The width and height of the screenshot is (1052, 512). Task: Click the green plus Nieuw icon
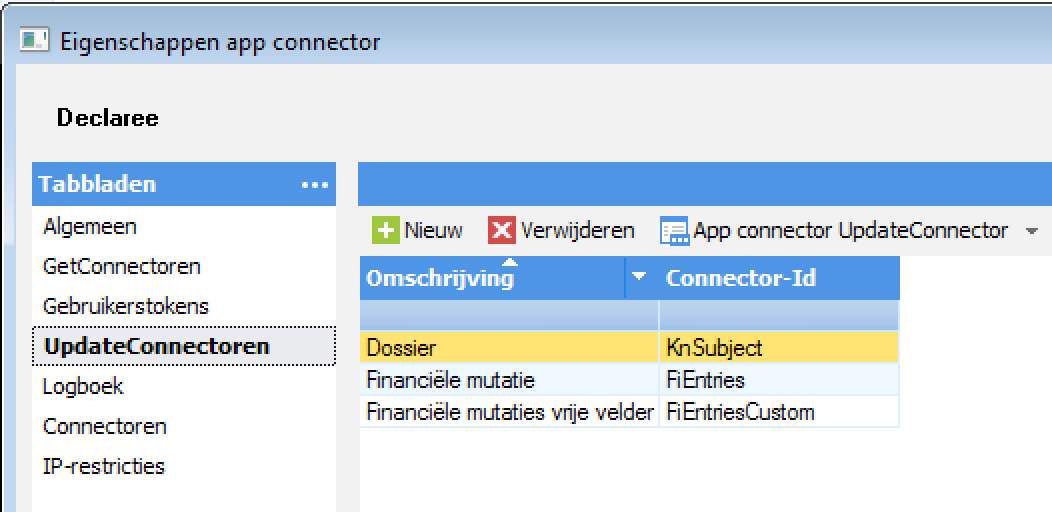point(385,231)
